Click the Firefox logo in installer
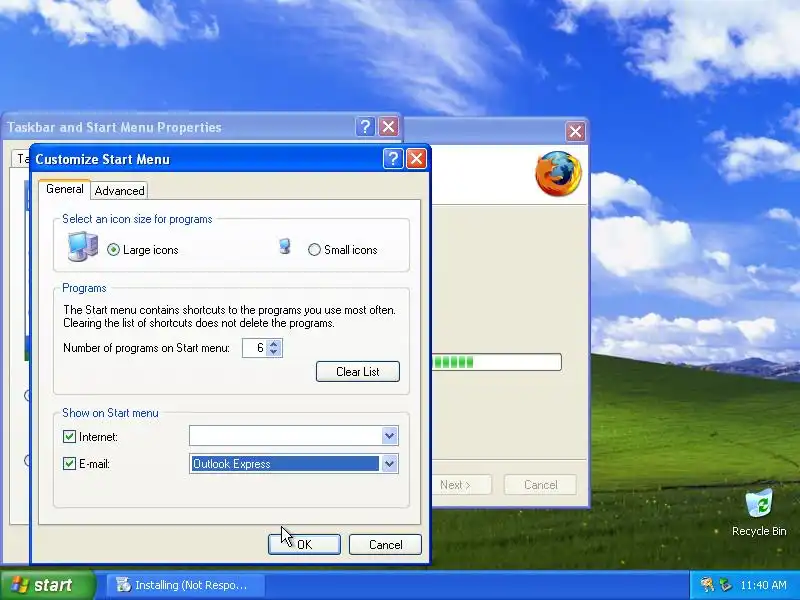The width and height of the screenshot is (800, 600). [x=558, y=173]
